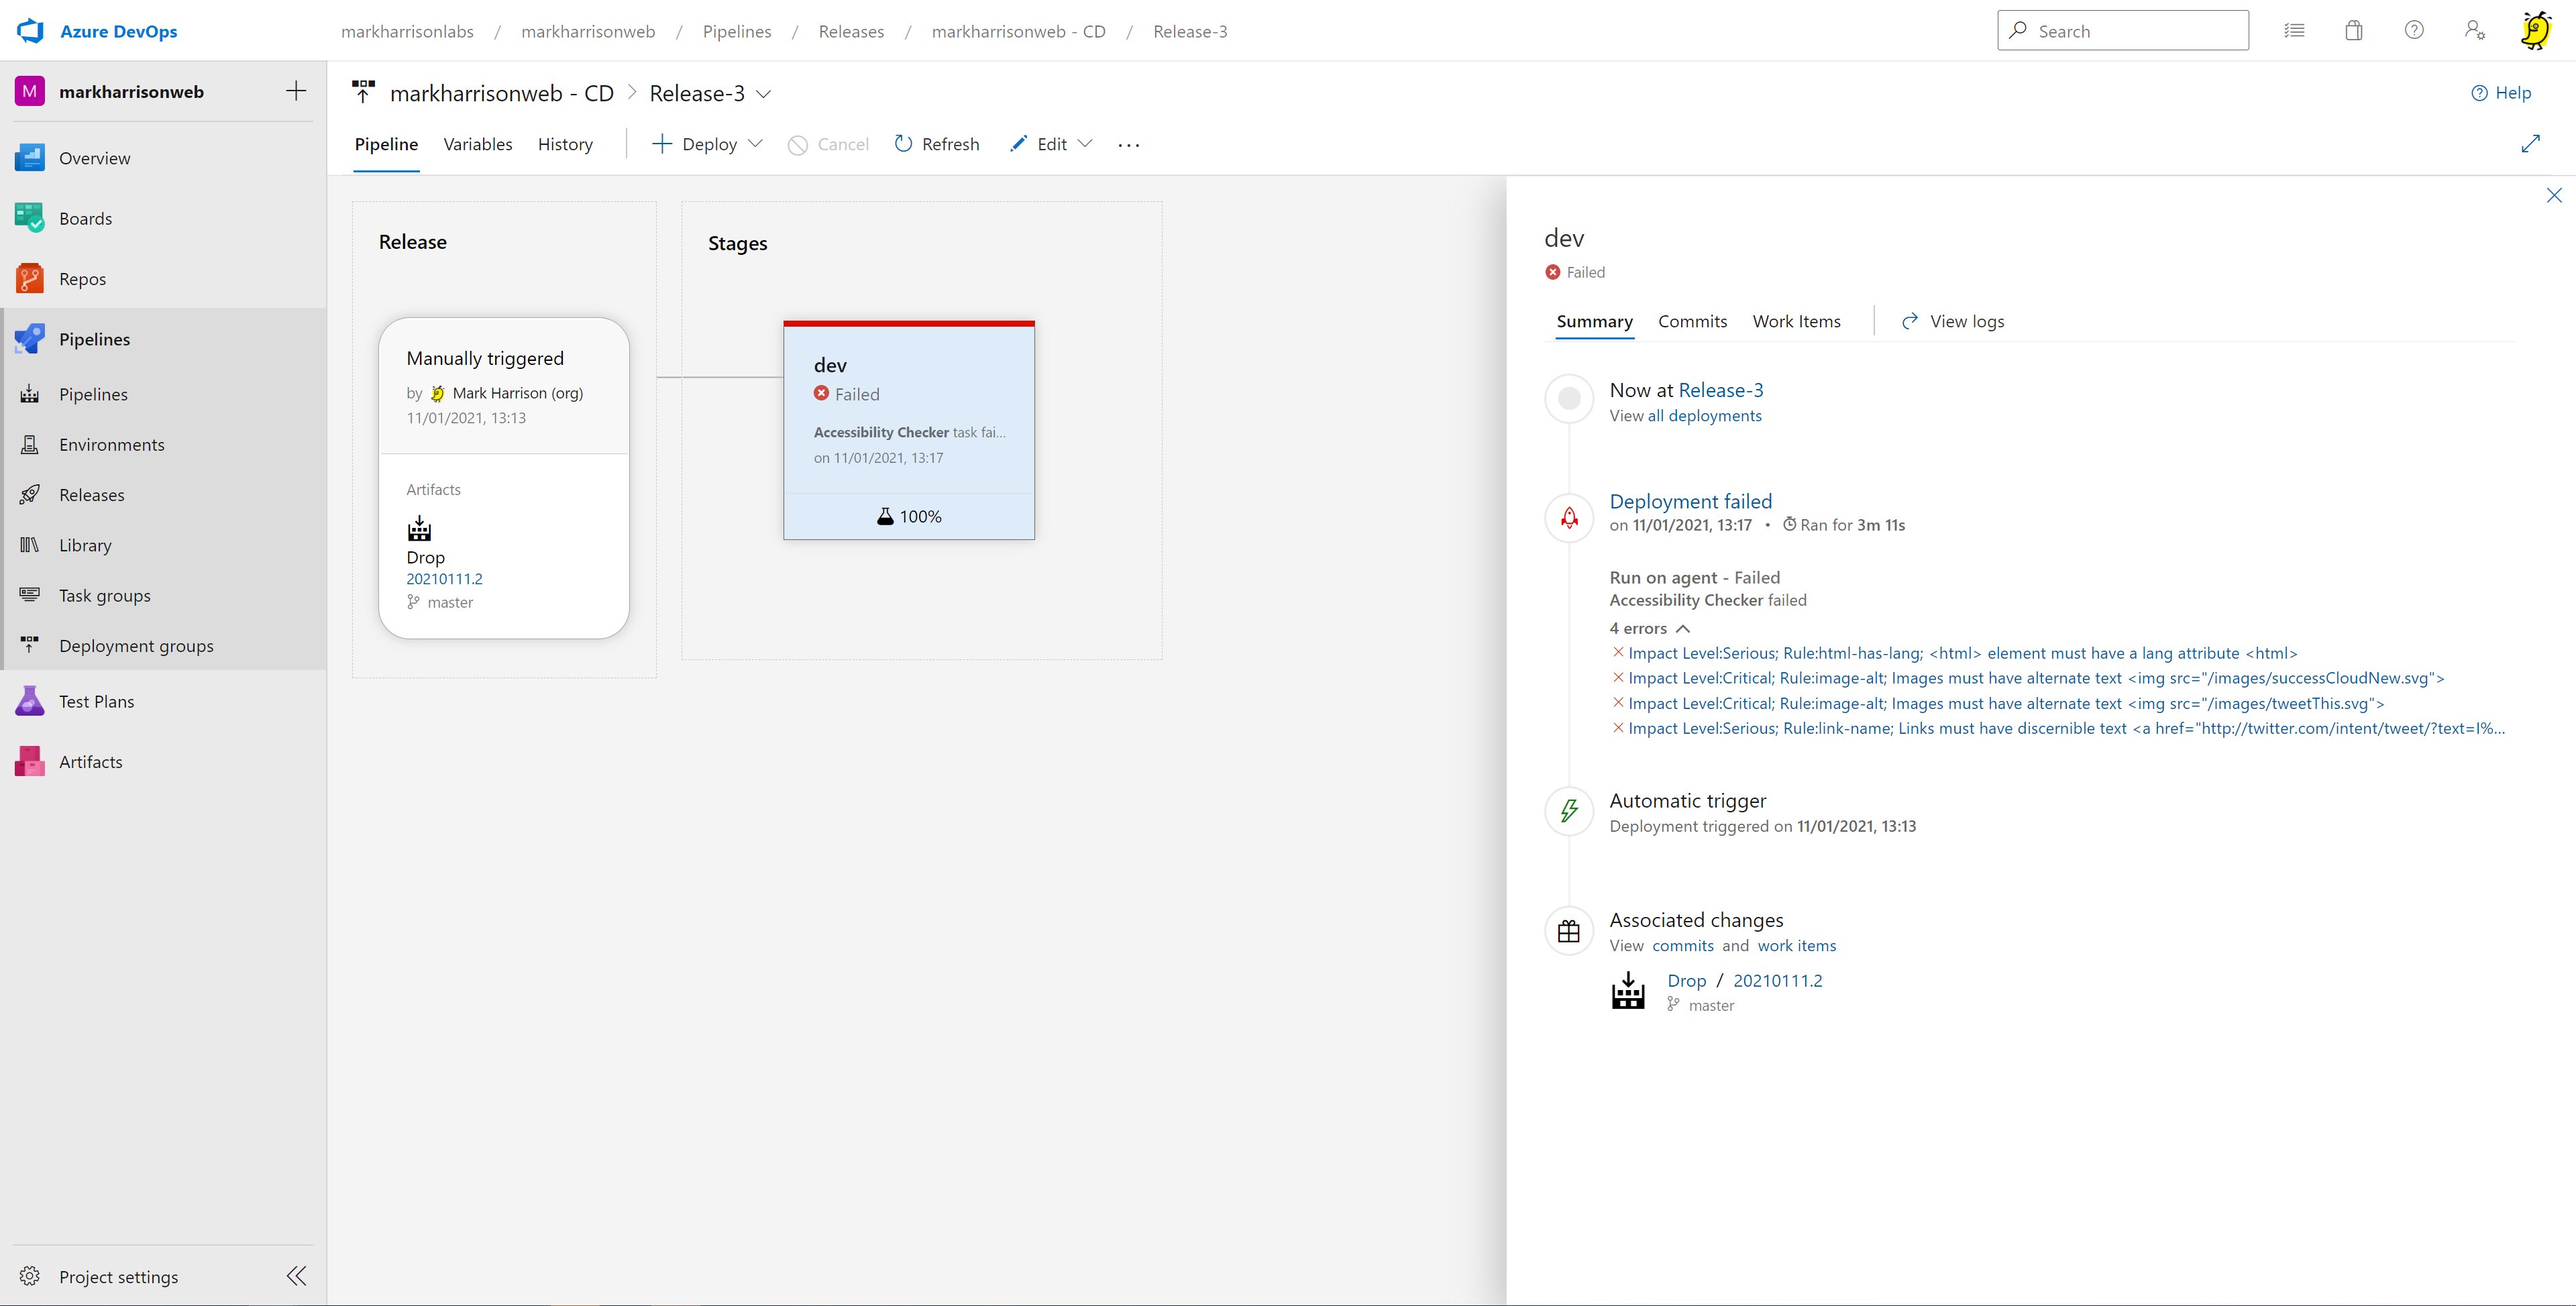Click the Refresh toolbar button
2576x1306 pixels.
(936, 144)
